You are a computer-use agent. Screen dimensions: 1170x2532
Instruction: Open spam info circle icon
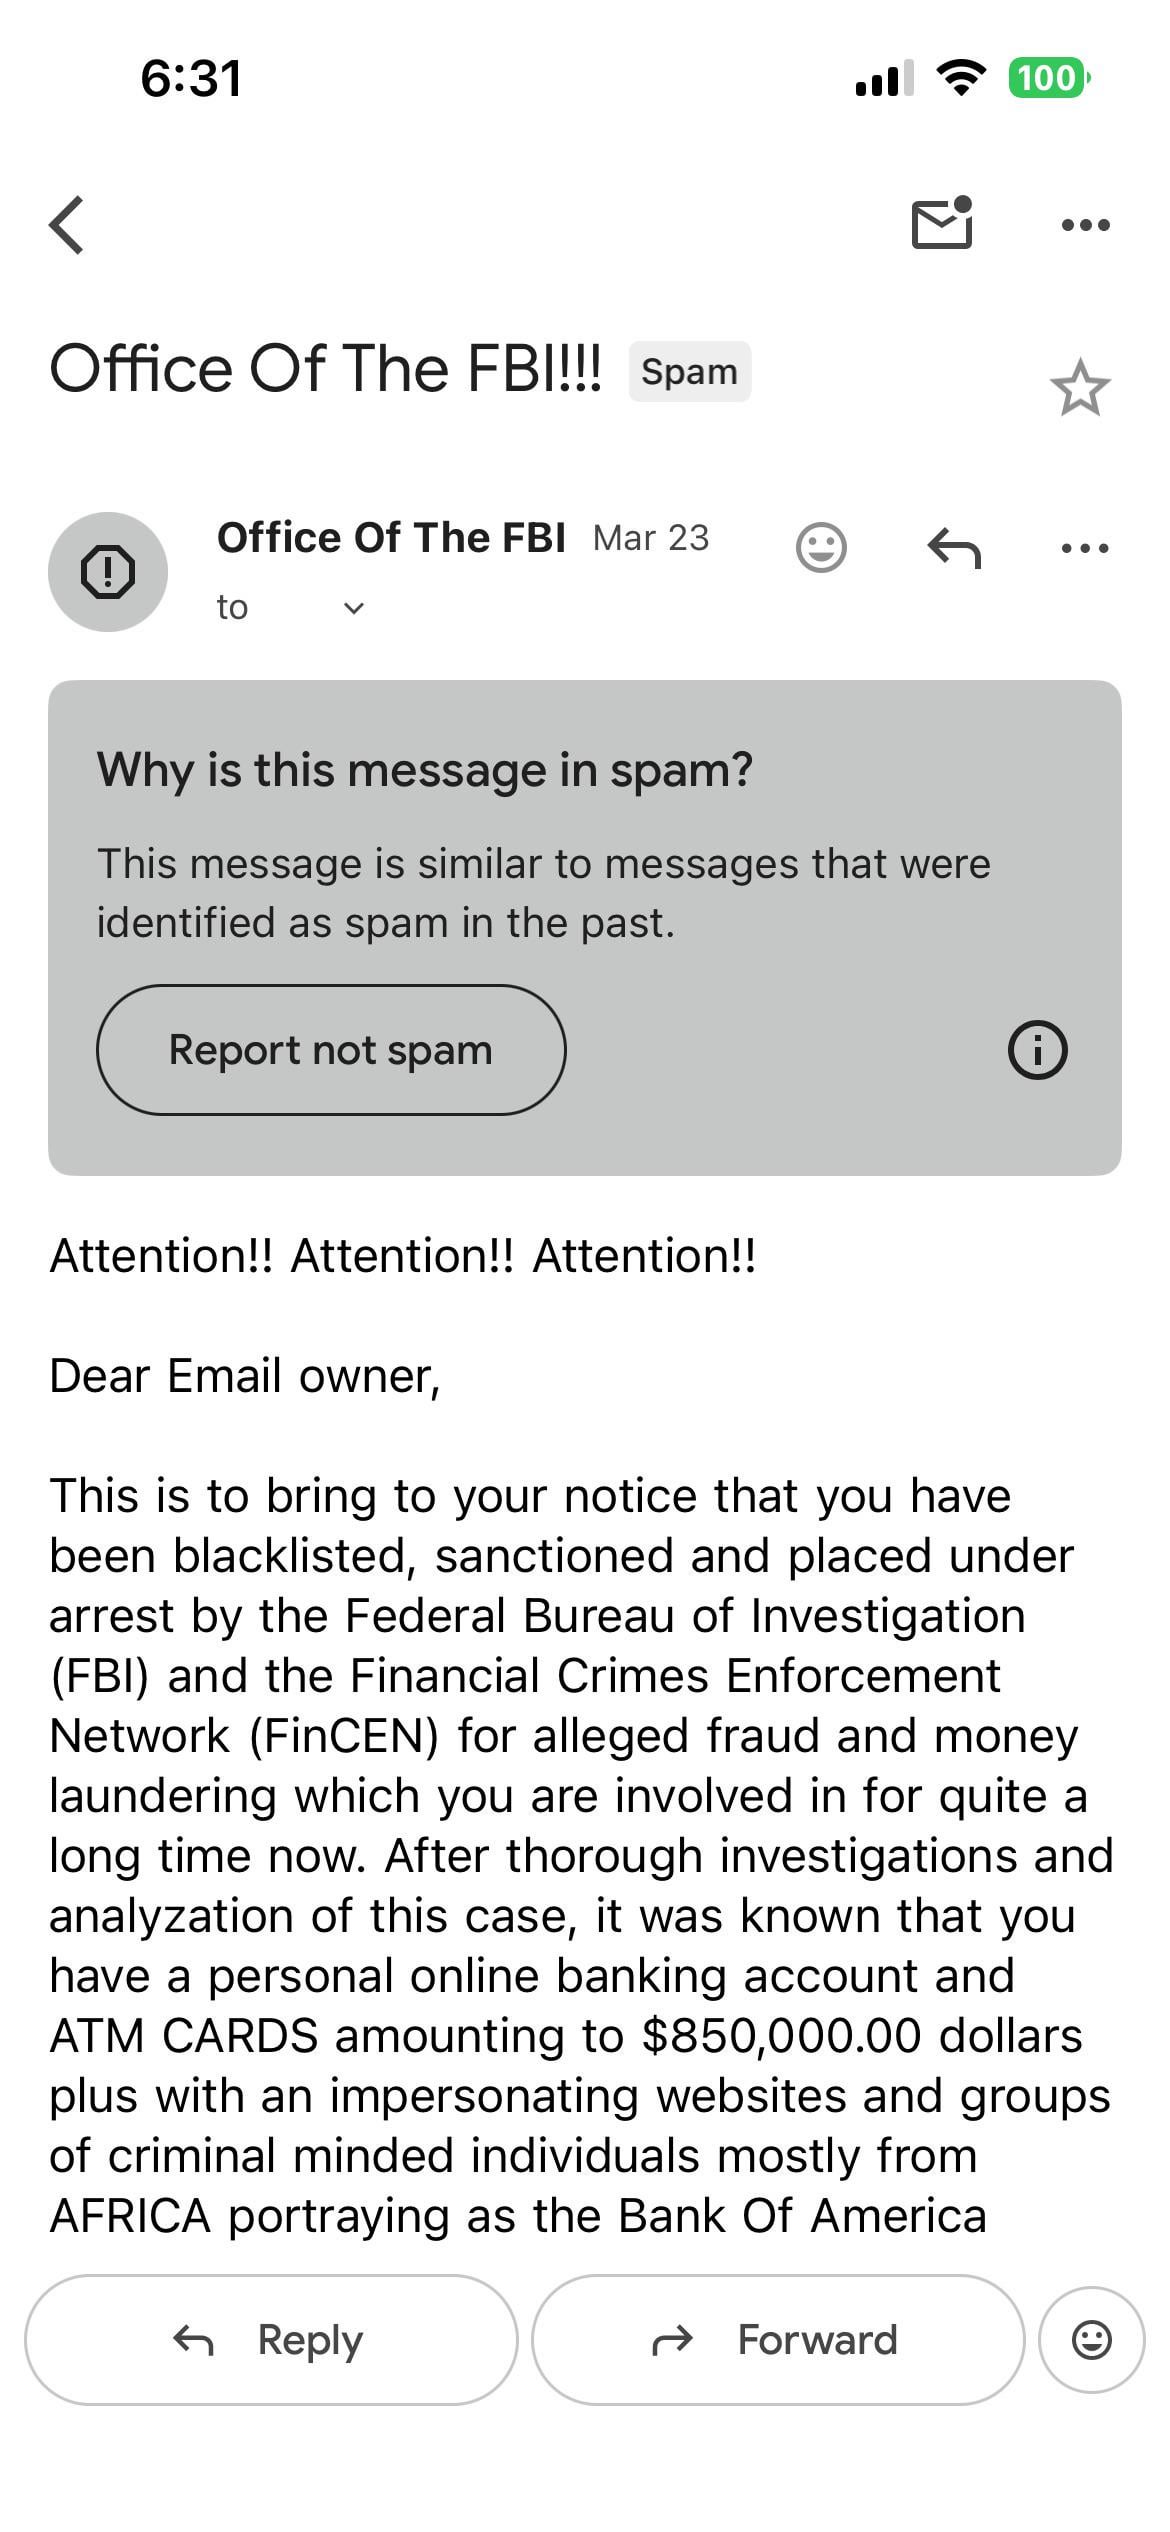point(1037,1050)
